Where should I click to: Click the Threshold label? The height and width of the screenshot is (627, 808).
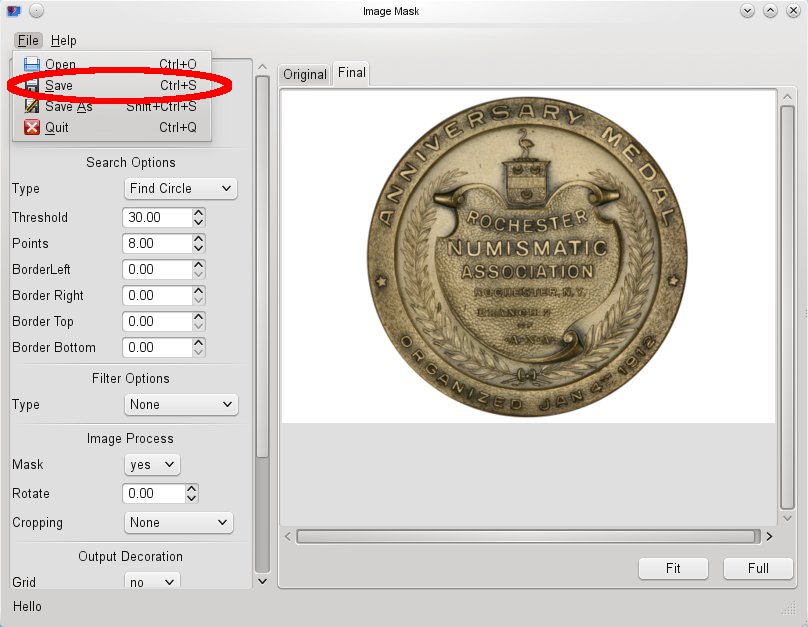pyautogui.click(x=40, y=217)
